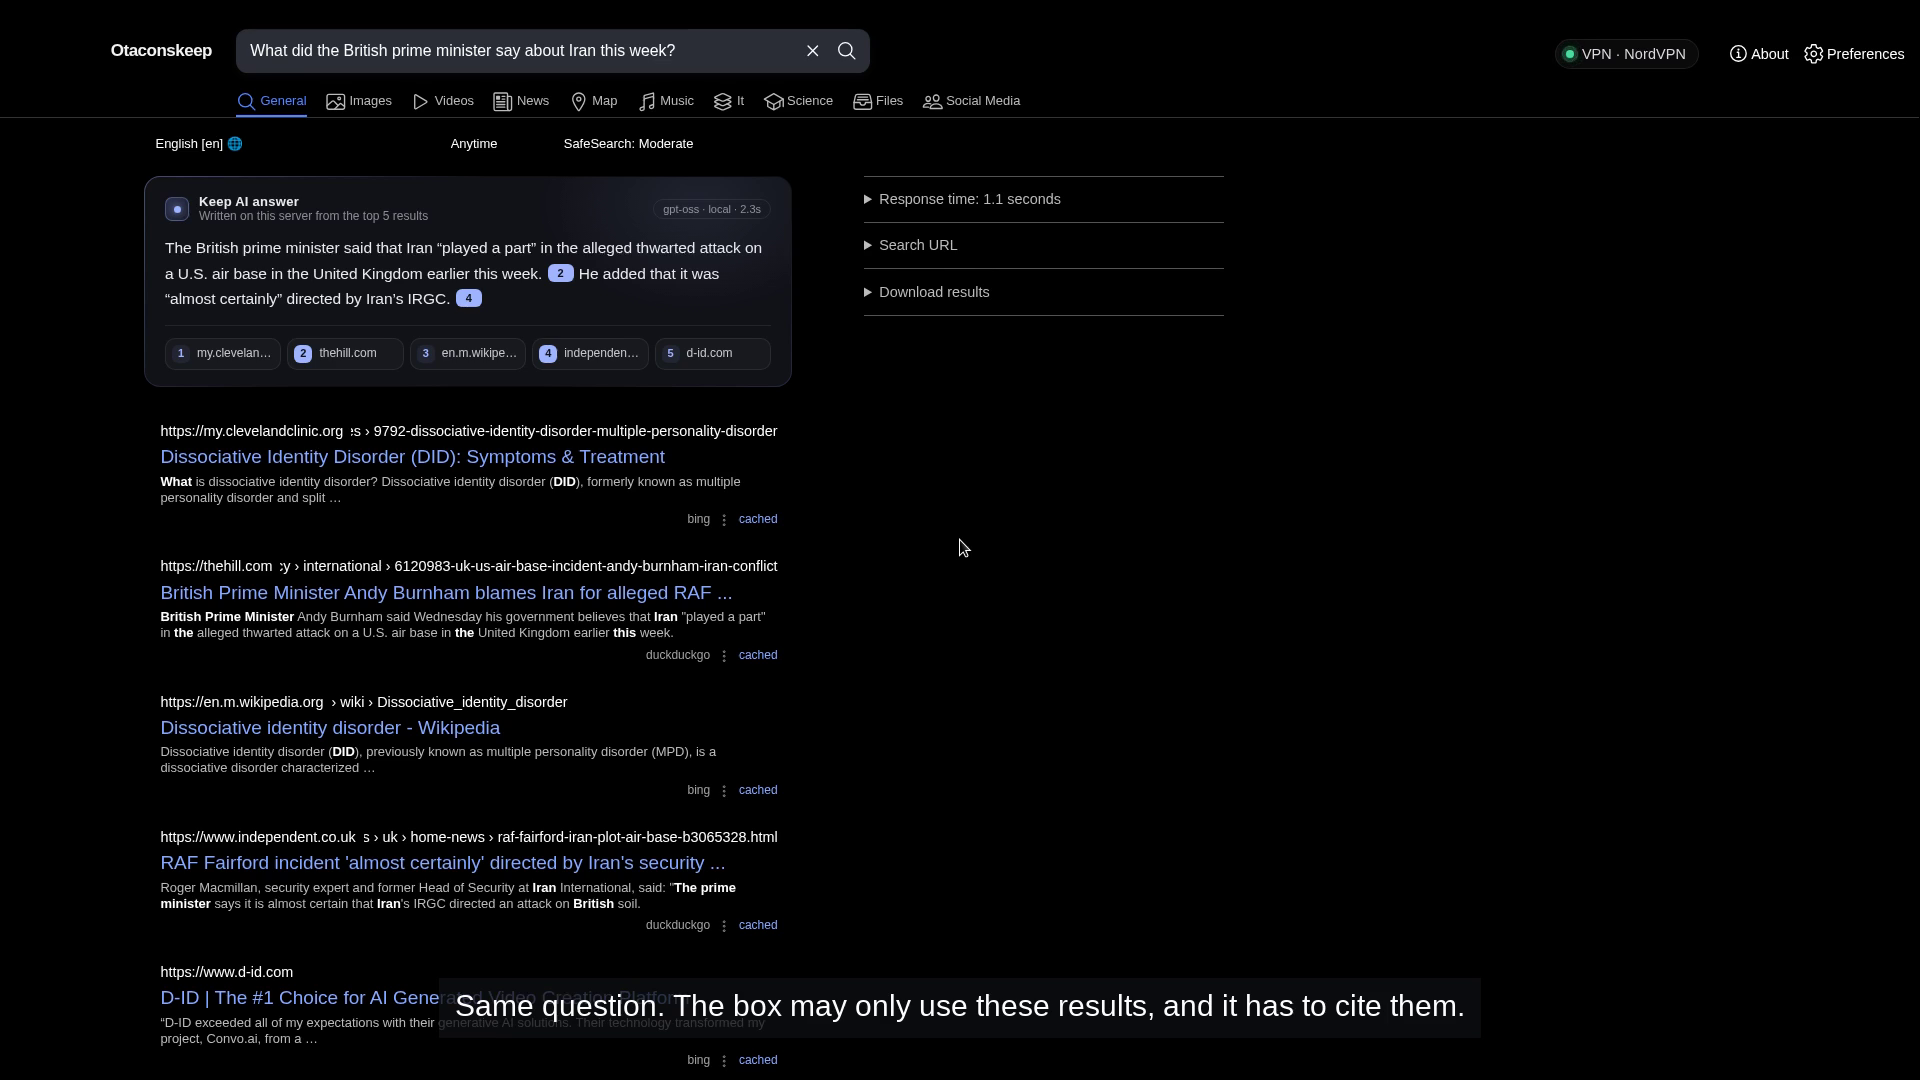
Task: Click into the search query field
Action: pos(520,51)
